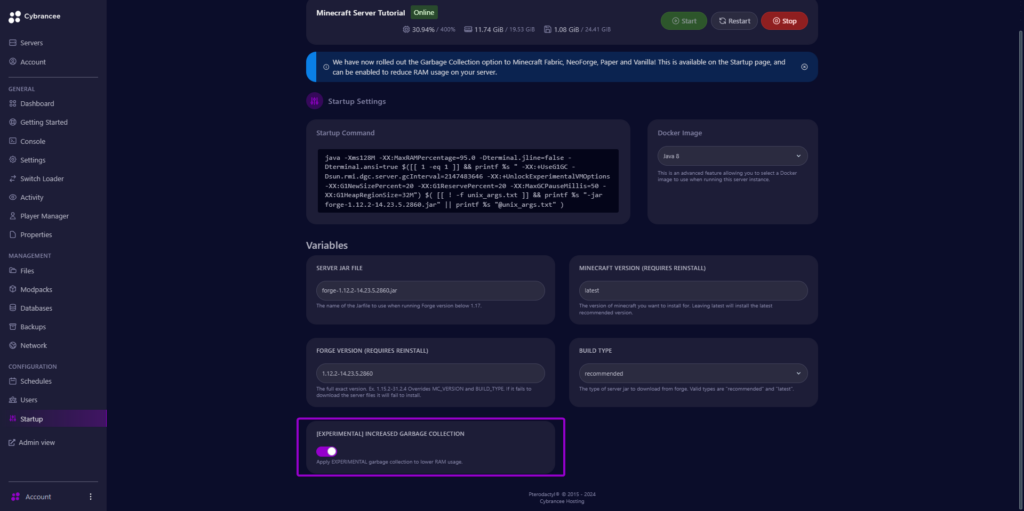Image resolution: width=1024 pixels, height=511 pixels.
Task: Open the Modpacks link
Action: click(36, 289)
